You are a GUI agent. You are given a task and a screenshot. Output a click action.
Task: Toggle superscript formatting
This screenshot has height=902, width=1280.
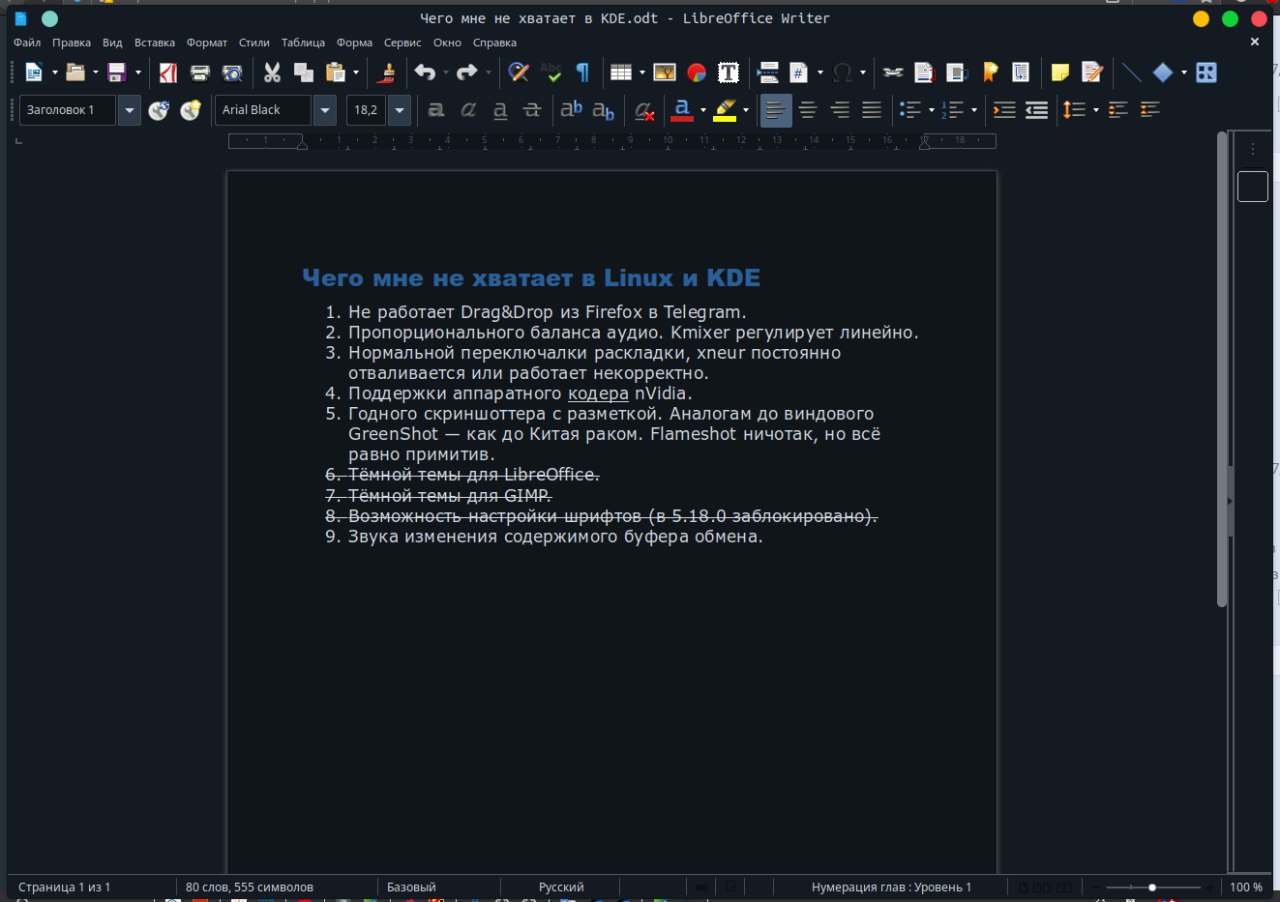click(x=571, y=110)
